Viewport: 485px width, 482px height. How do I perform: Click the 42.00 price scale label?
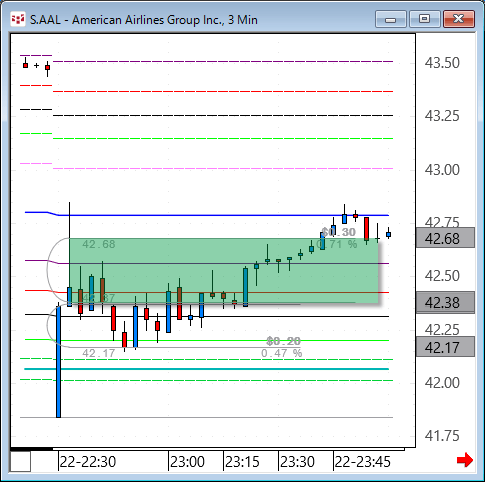tap(442, 383)
